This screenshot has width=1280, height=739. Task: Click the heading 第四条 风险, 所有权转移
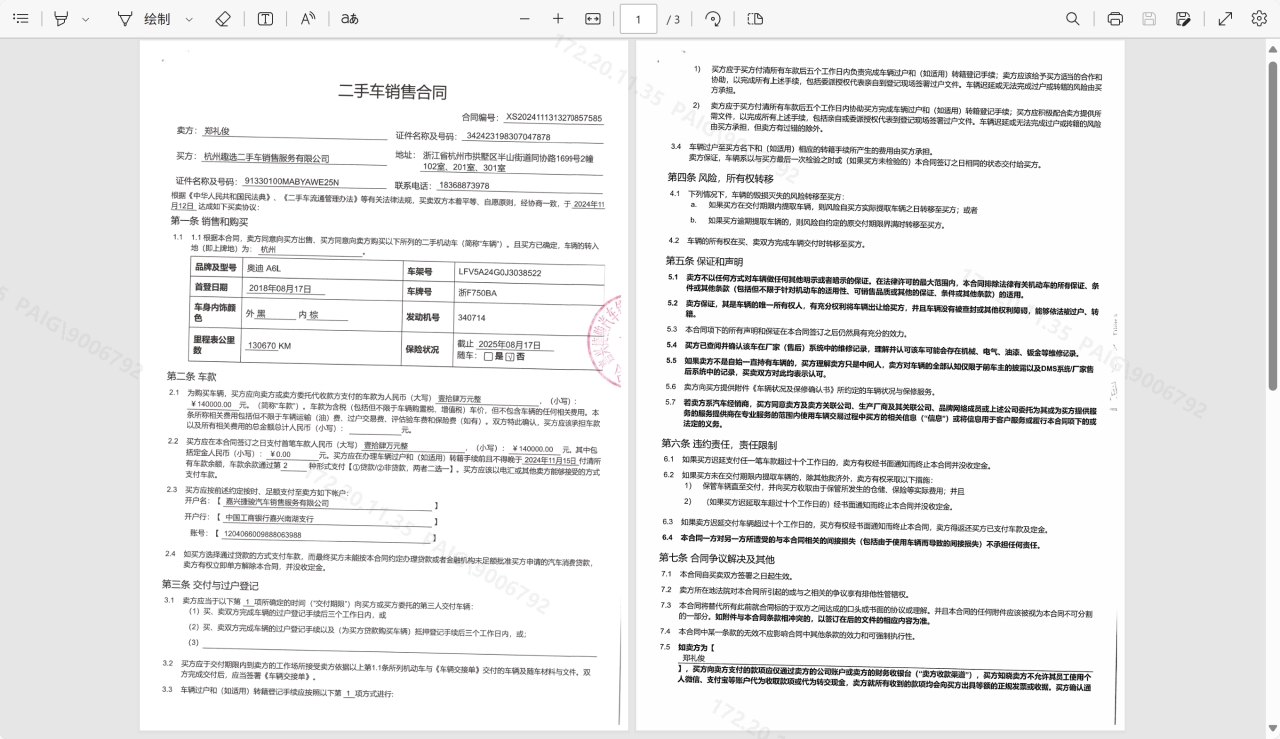click(x=720, y=177)
